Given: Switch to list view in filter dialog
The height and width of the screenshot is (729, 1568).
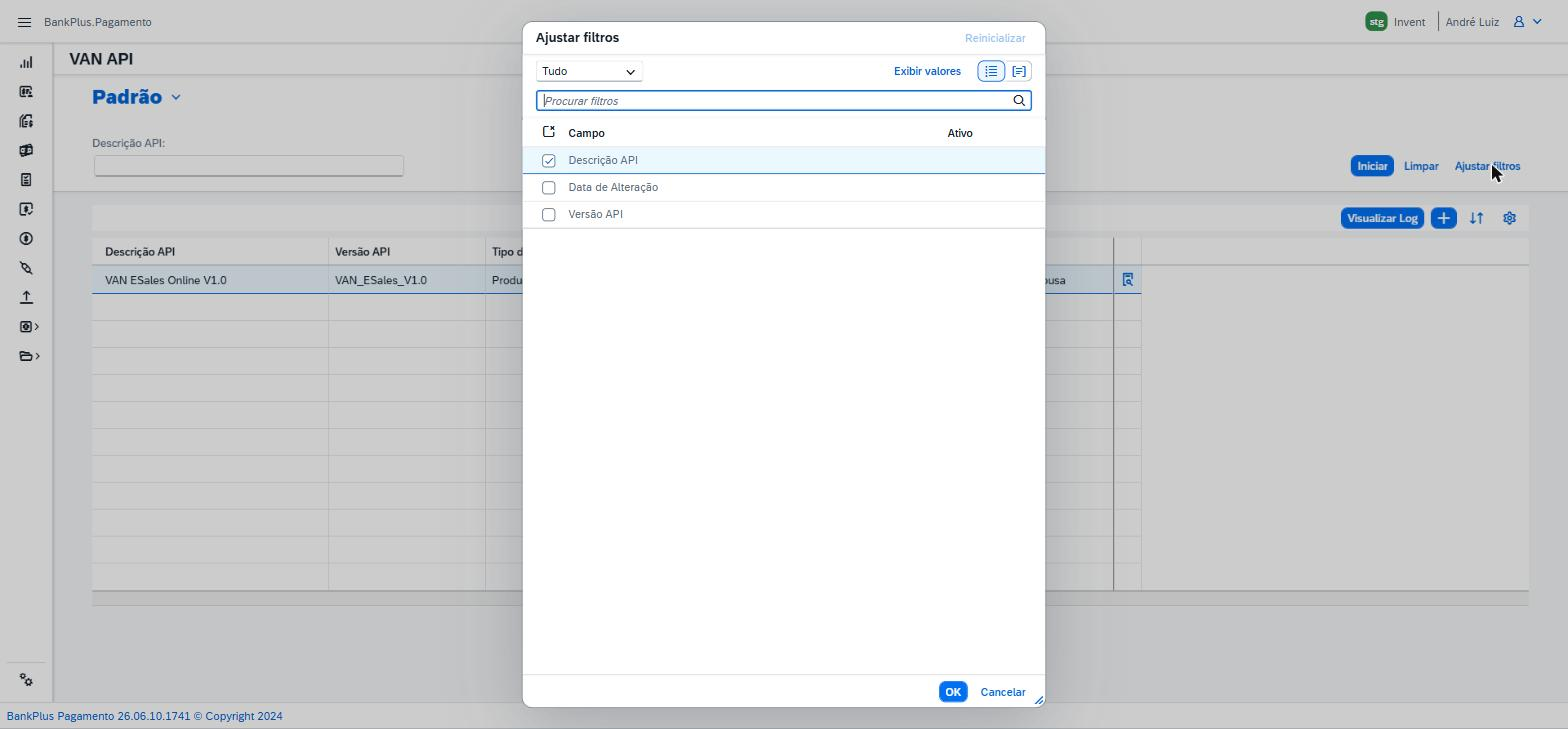Looking at the screenshot, I should pos(991,71).
